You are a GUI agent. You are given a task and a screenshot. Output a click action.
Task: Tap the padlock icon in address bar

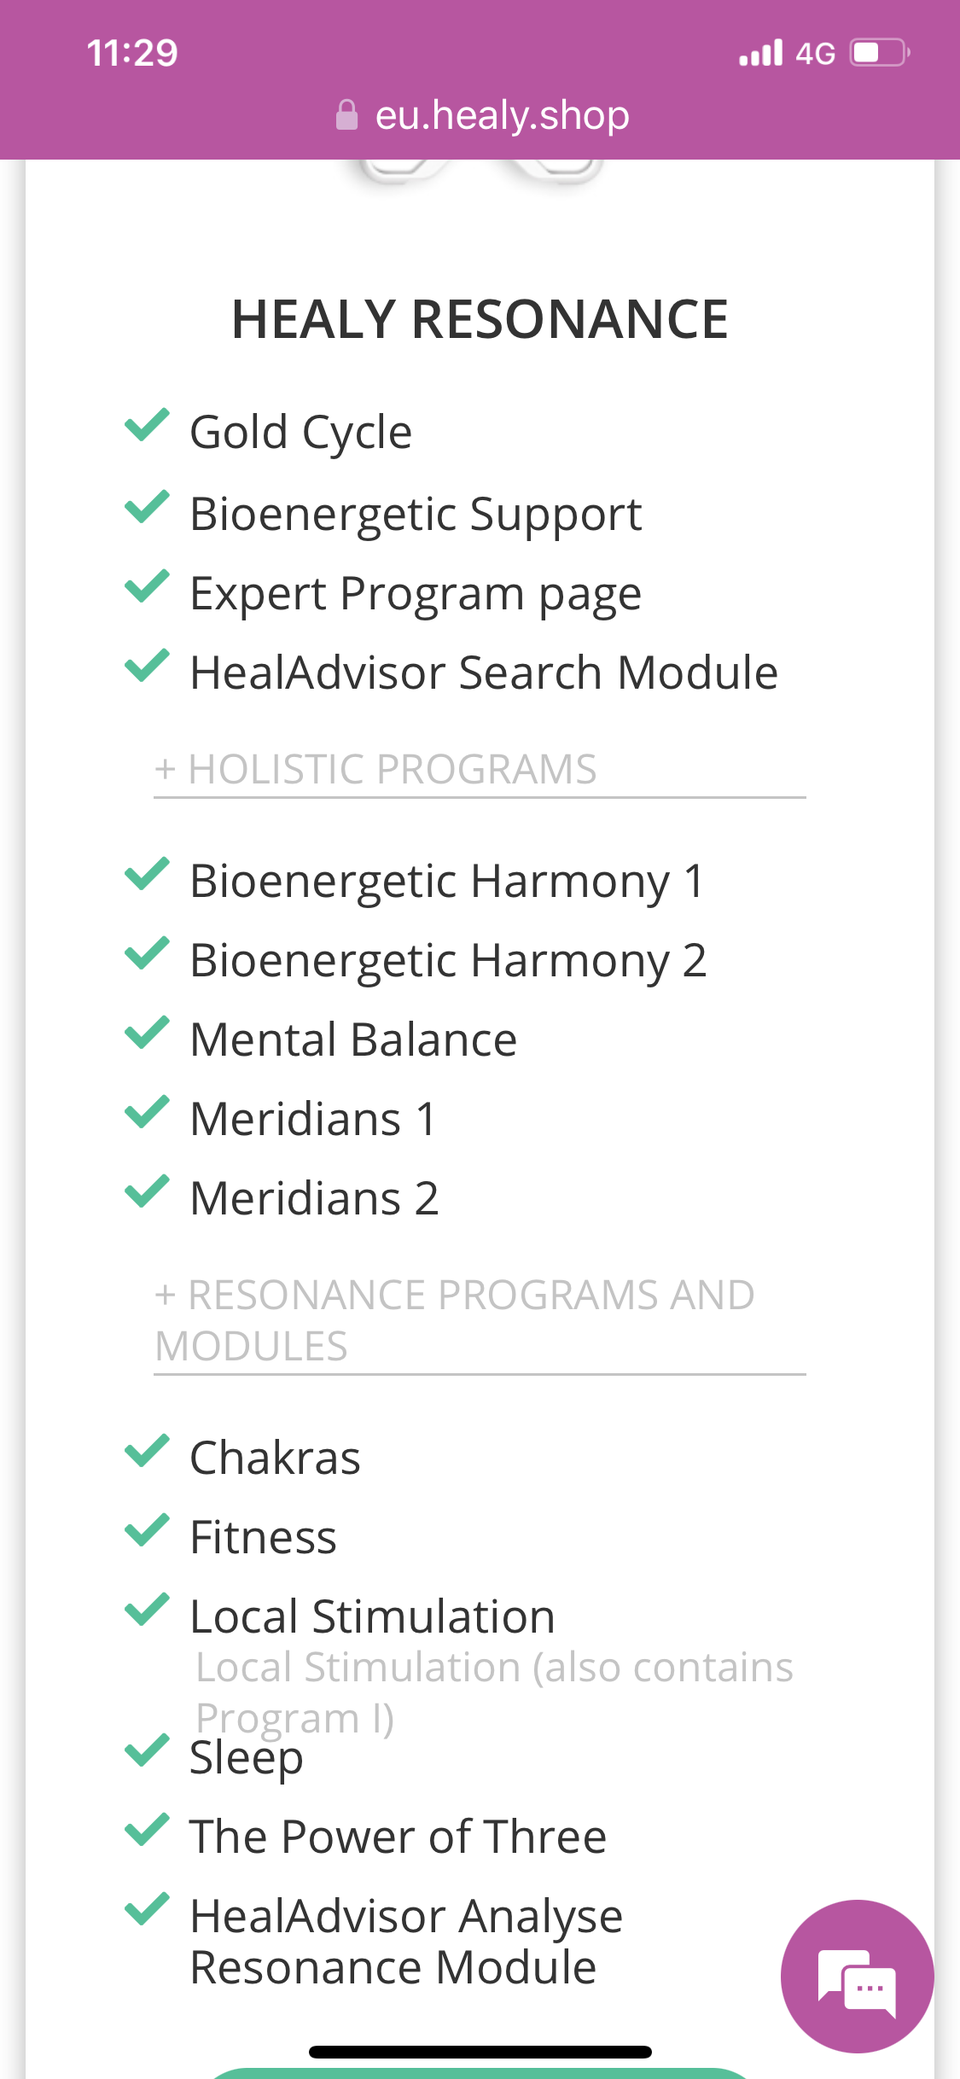click(x=347, y=116)
